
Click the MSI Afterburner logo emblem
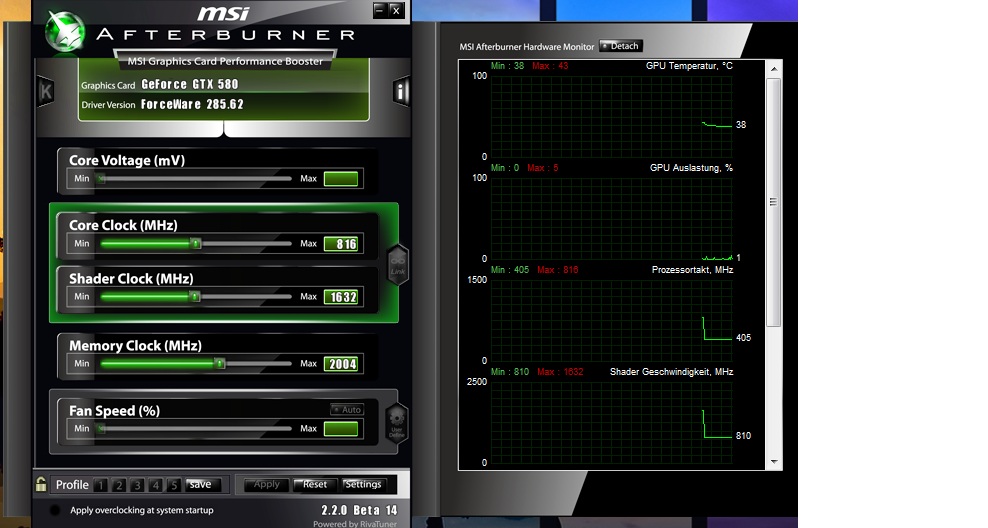click(66, 31)
